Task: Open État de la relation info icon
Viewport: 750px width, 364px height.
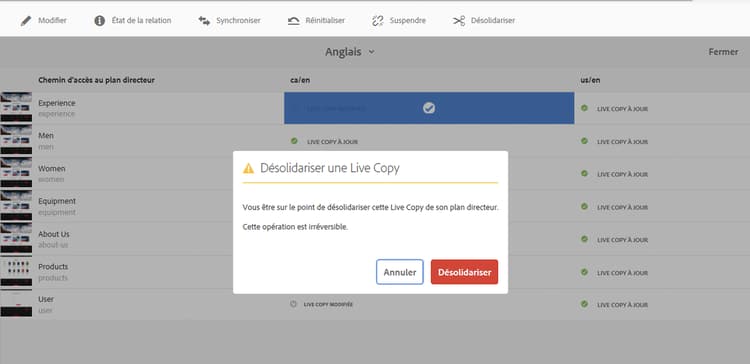Action: click(x=99, y=21)
